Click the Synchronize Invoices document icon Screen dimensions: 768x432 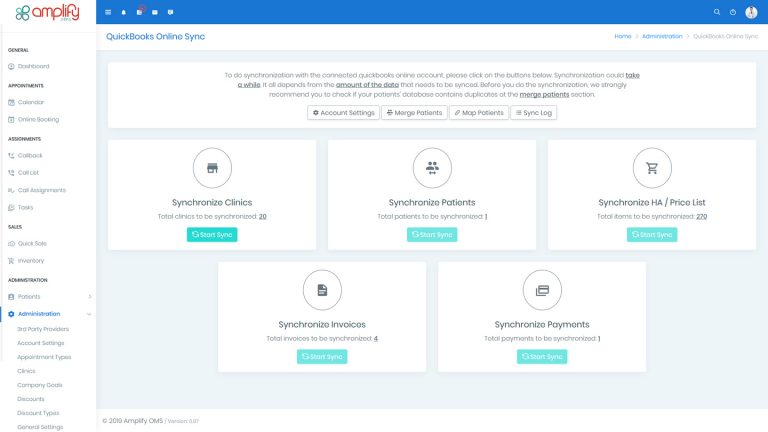point(322,290)
